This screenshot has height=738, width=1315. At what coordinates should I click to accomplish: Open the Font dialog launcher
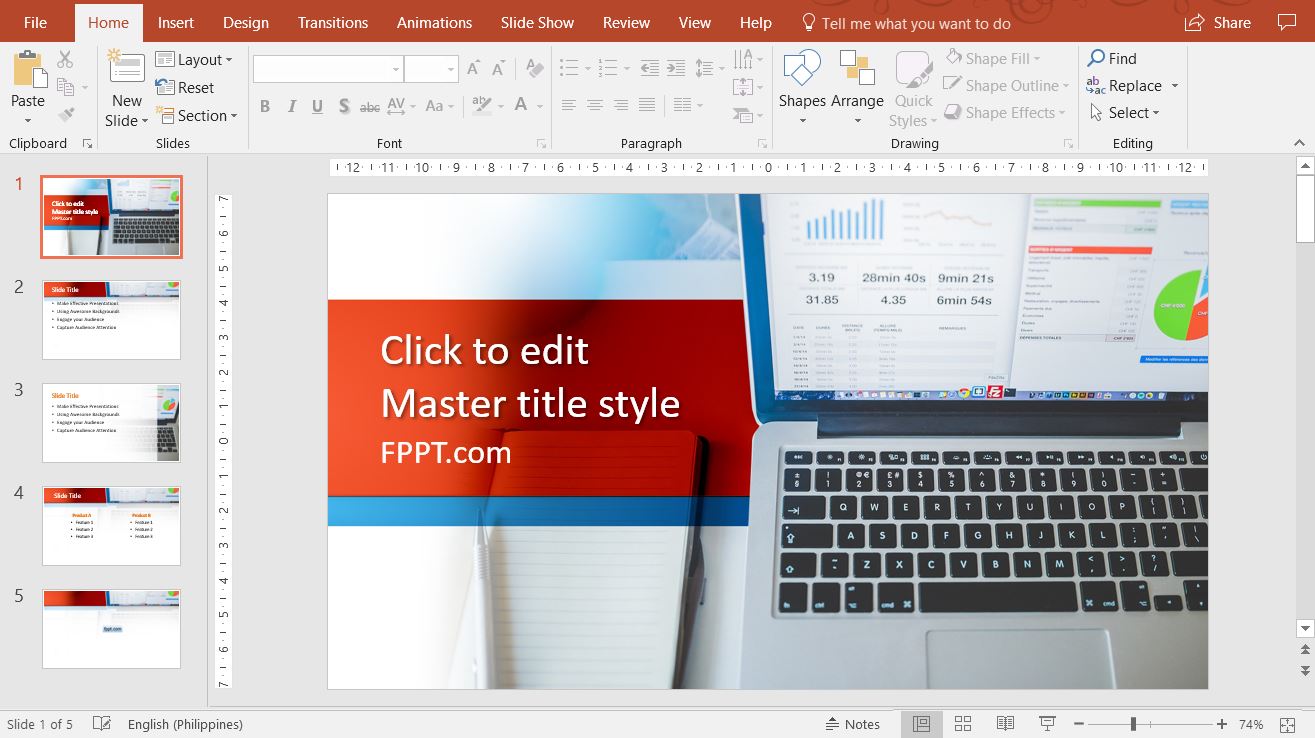pyautogui.click(x=541, y=144)
